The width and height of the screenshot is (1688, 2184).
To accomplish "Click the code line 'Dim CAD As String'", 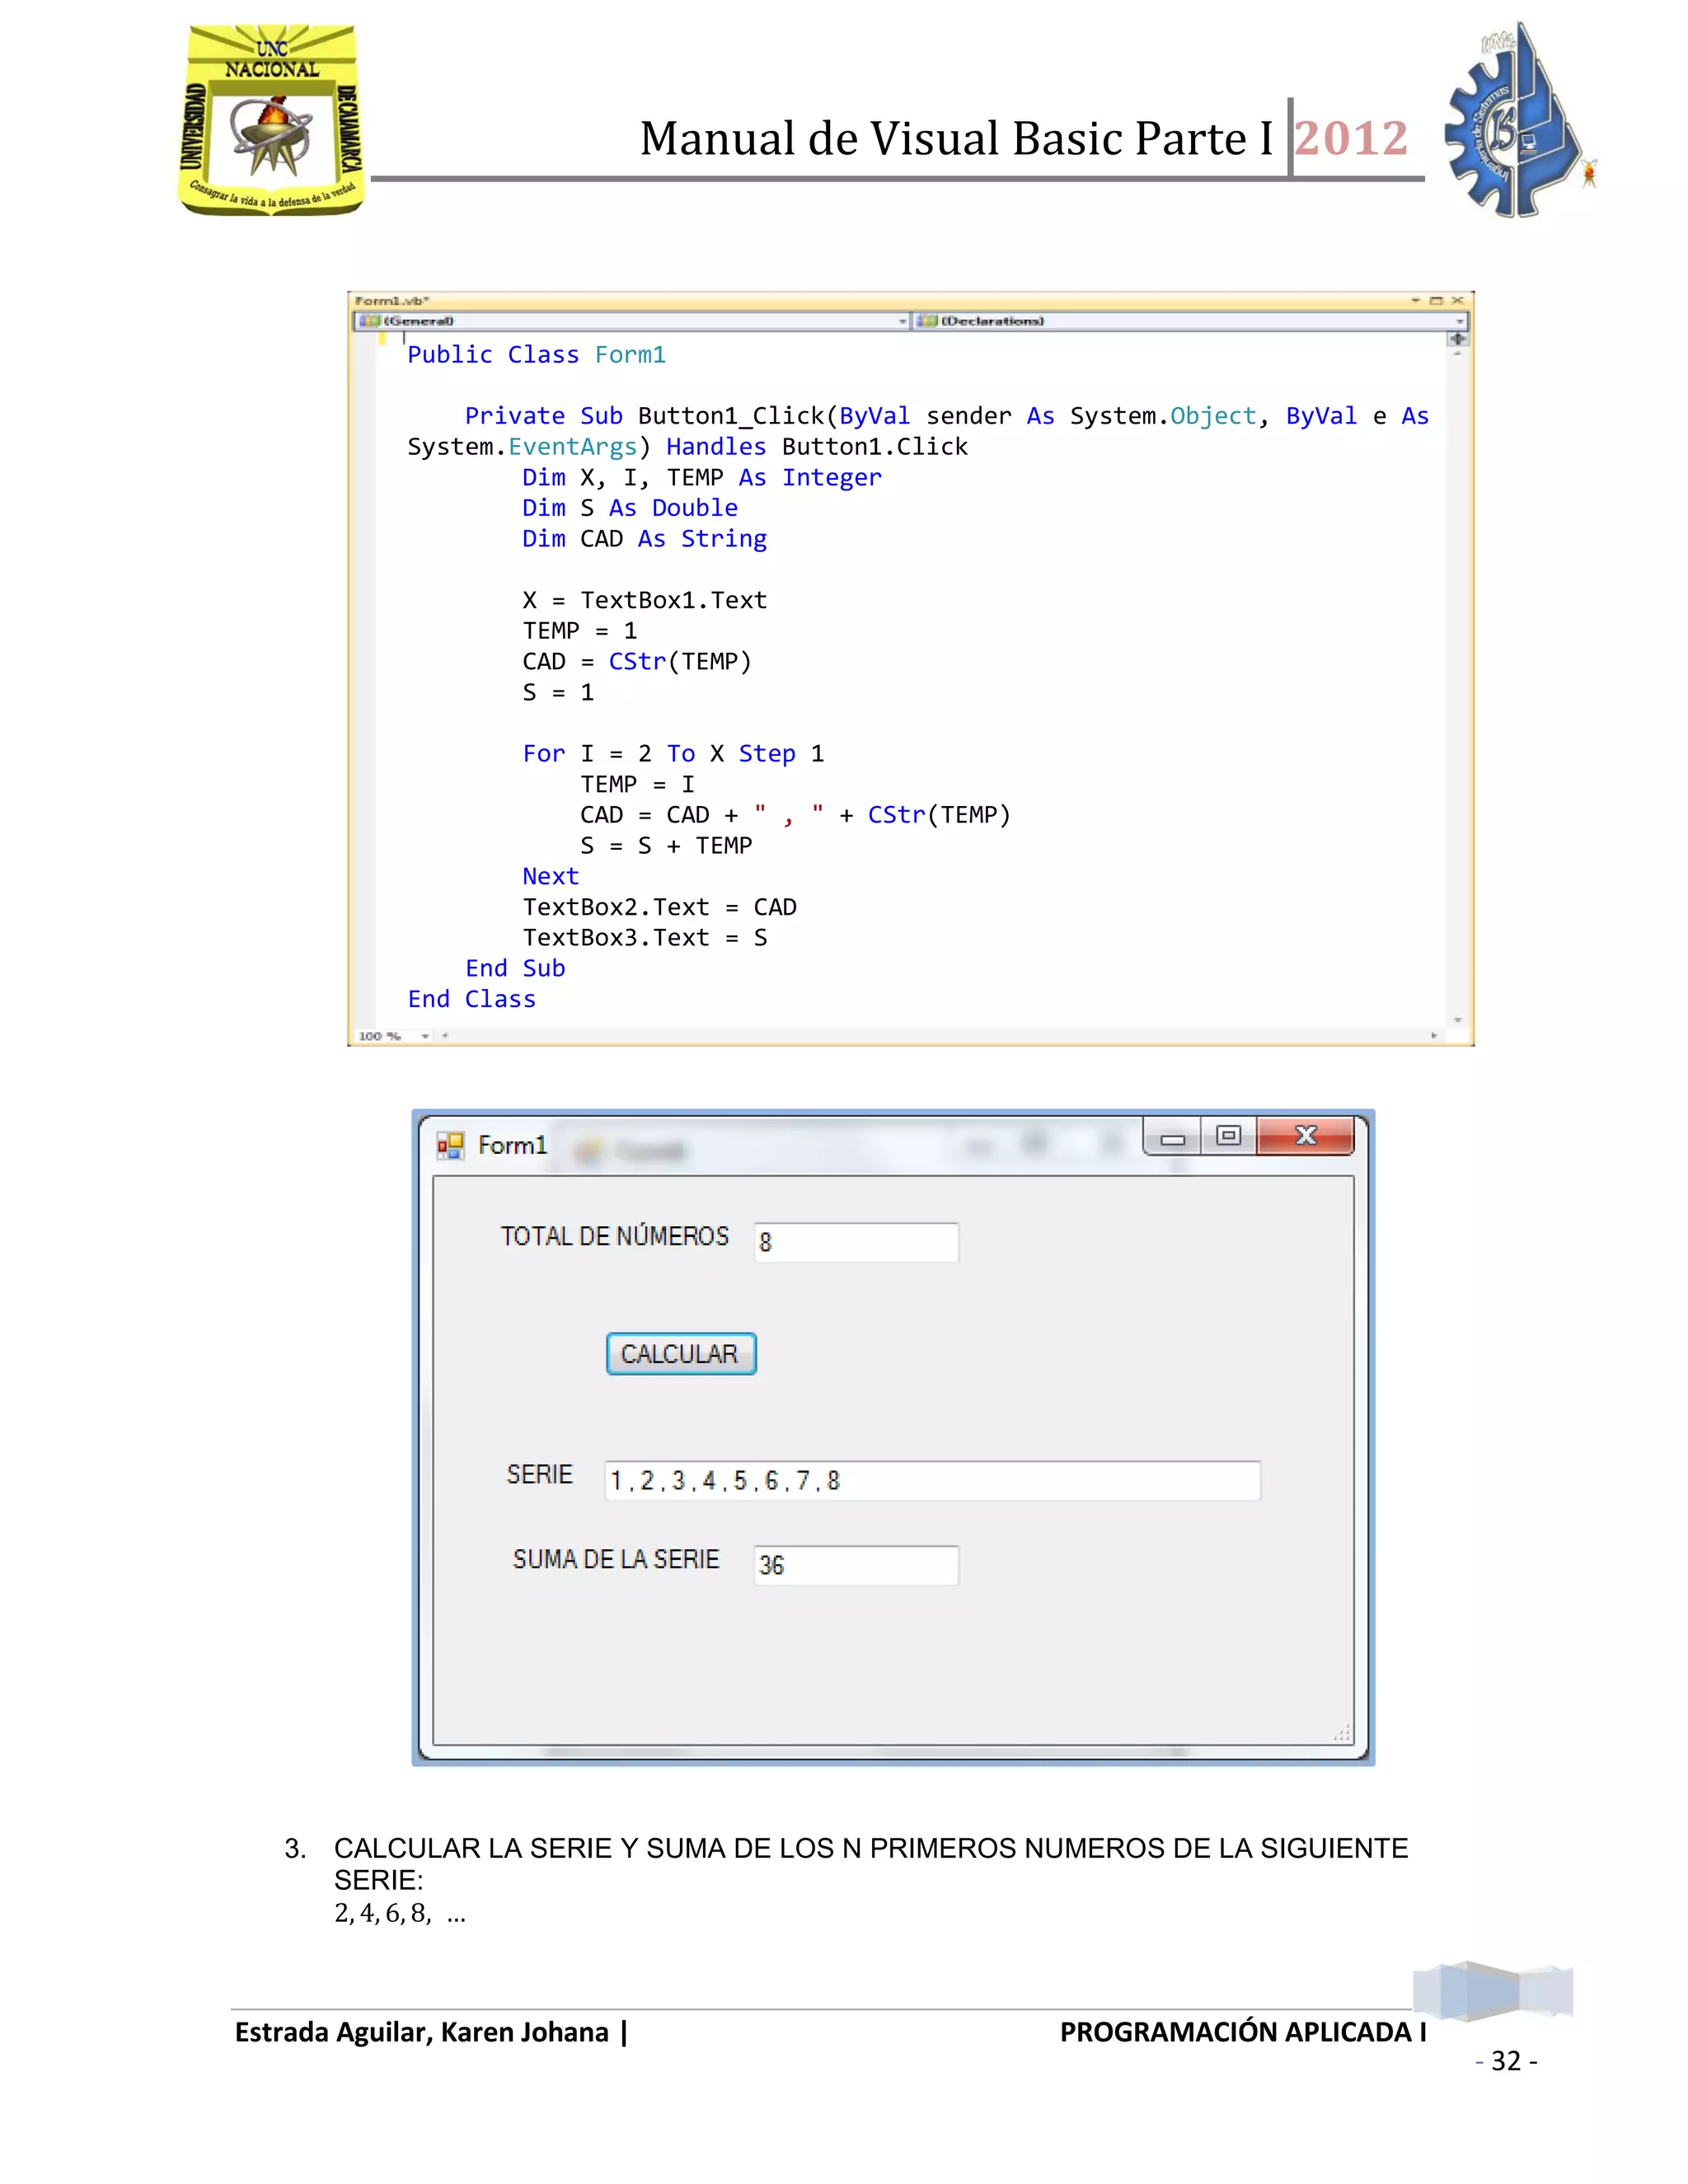I will click(644, 539).
